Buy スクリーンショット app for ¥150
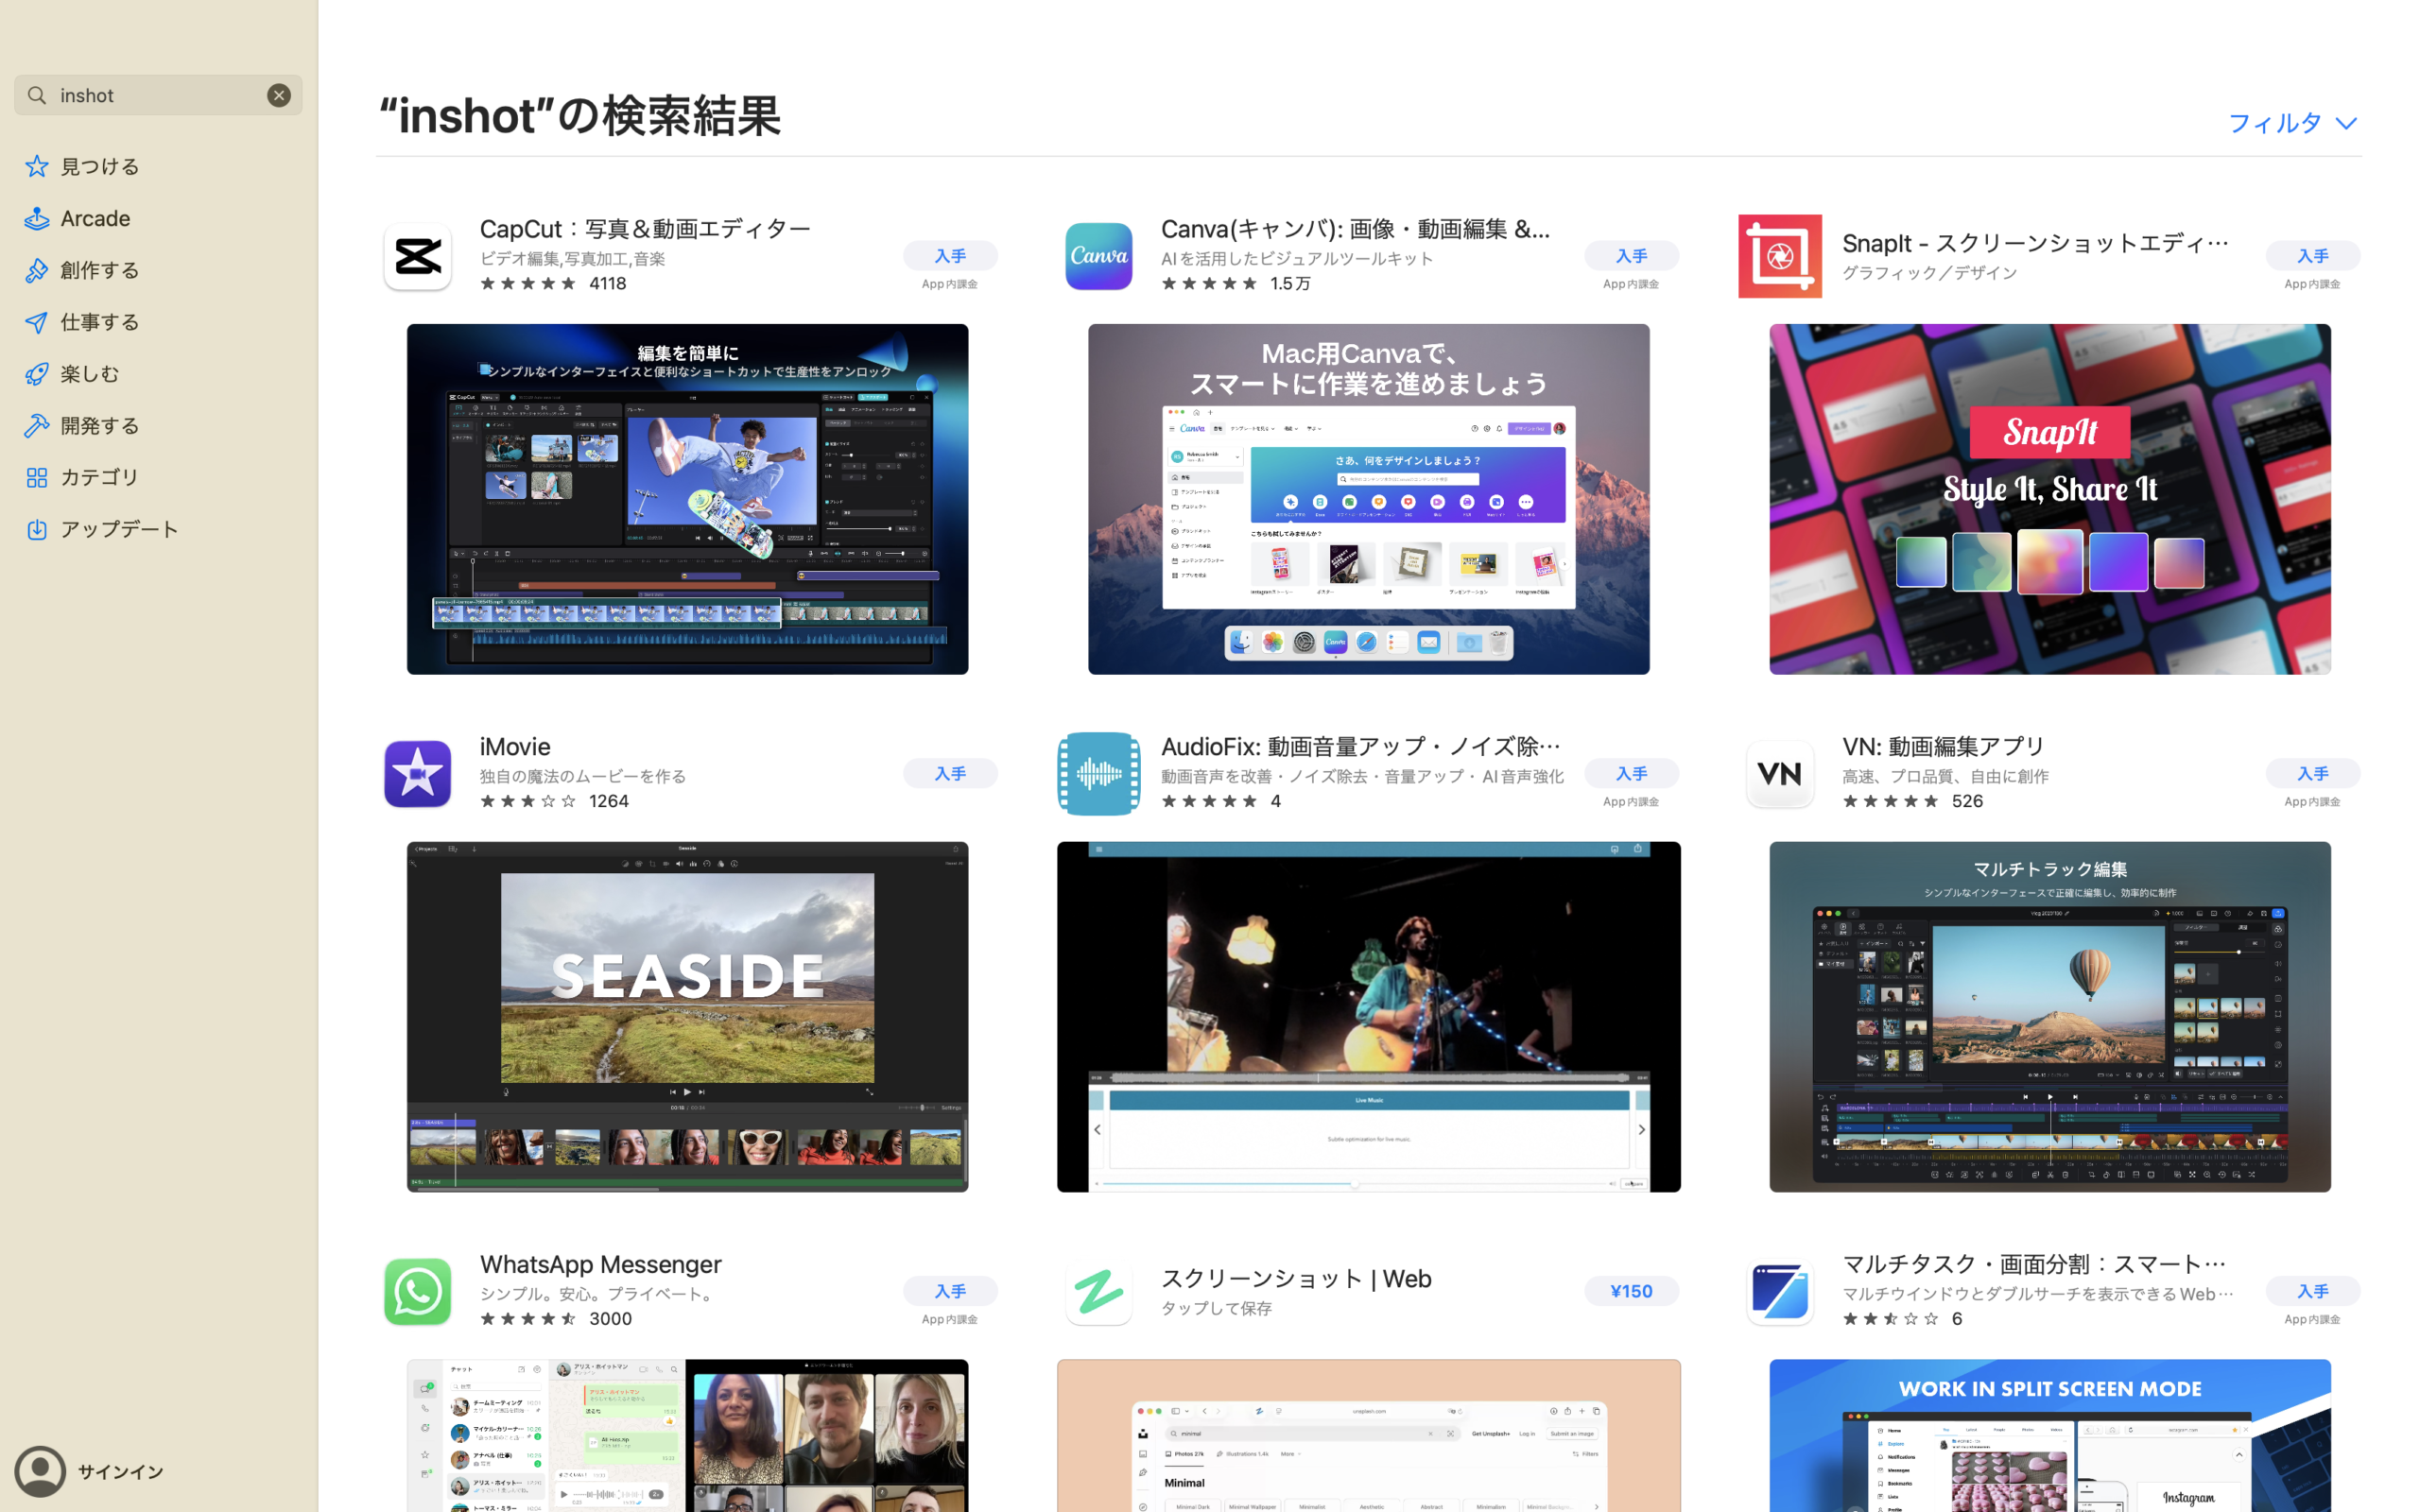 click(x=1631, y=1292)
